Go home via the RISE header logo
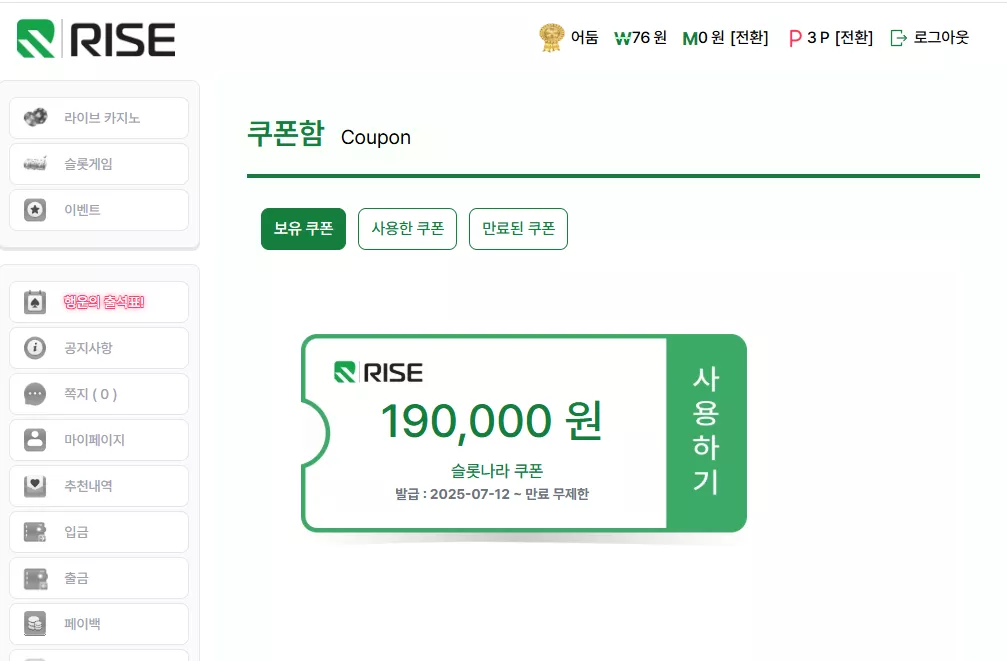This screenshot has width=1007, height=661. pos(96,39)
